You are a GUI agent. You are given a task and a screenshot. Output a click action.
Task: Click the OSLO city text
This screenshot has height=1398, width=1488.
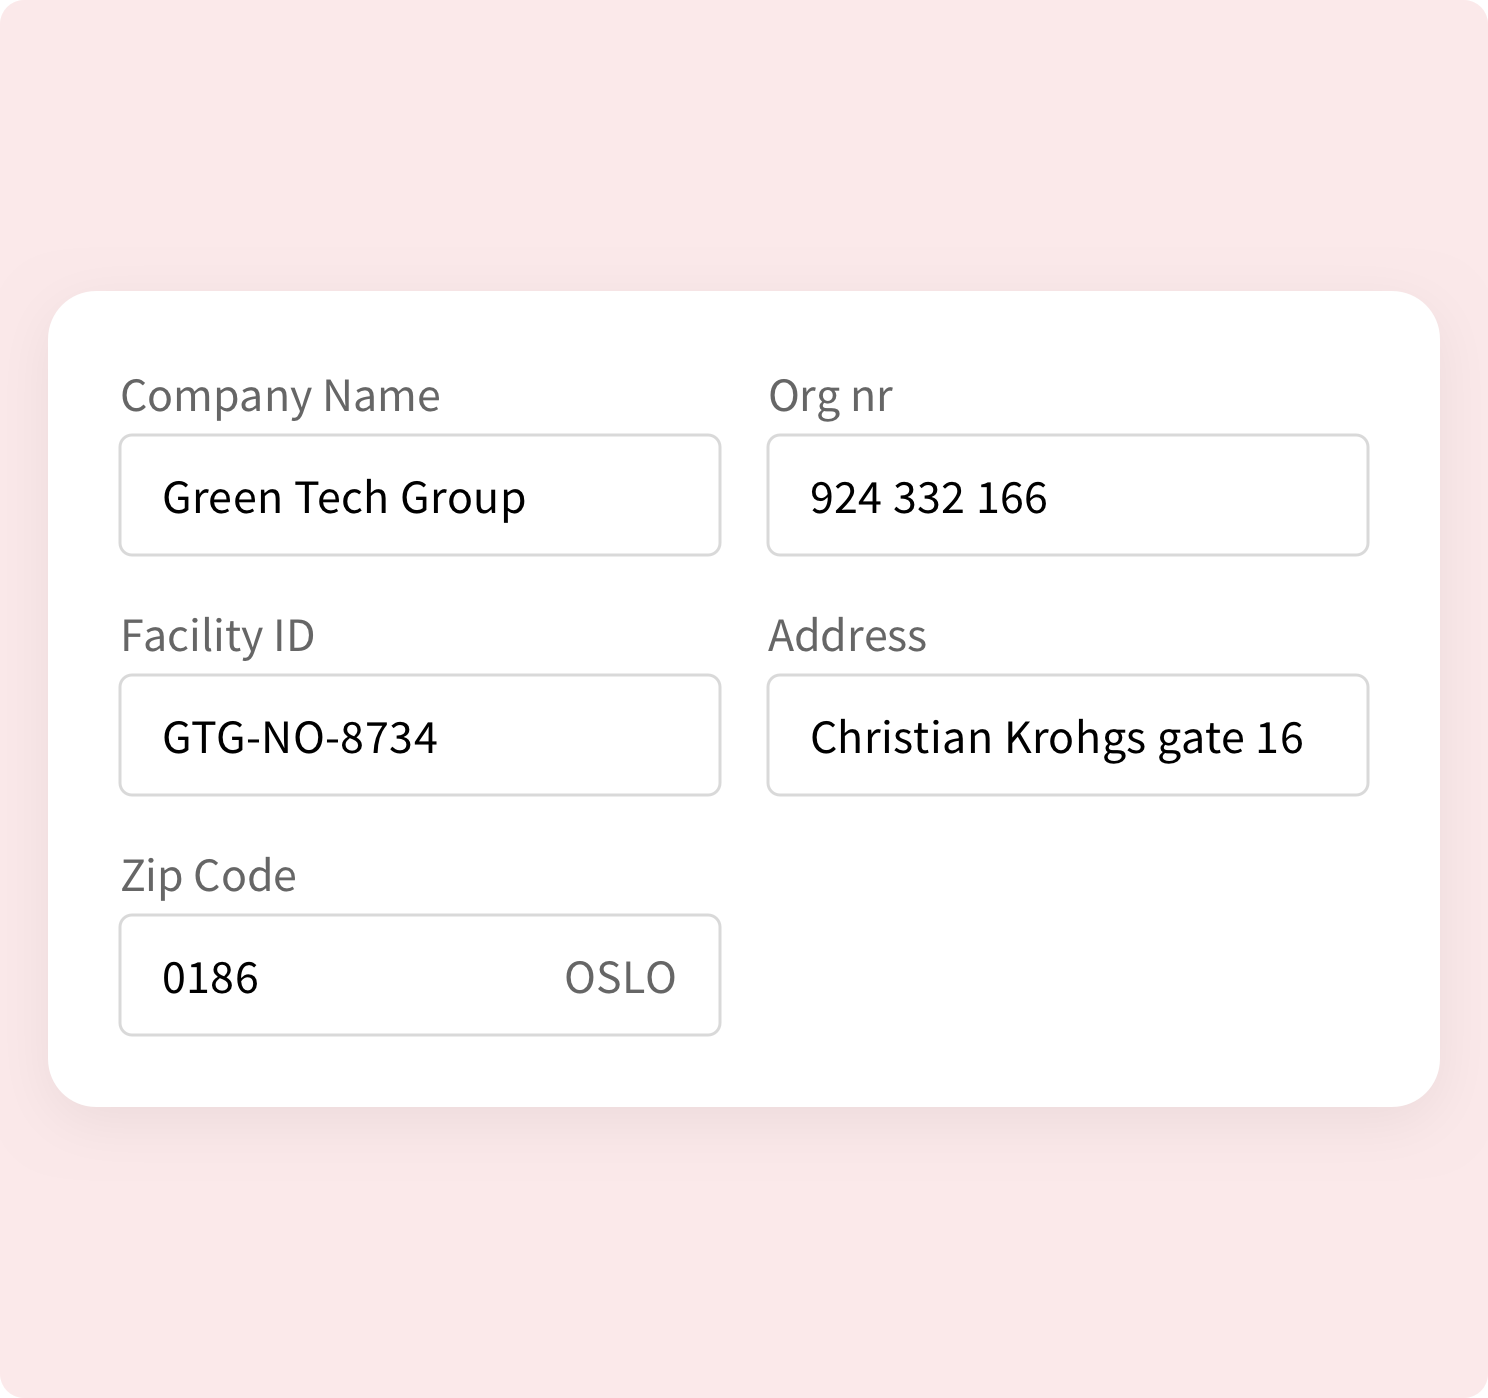[620, 978]
